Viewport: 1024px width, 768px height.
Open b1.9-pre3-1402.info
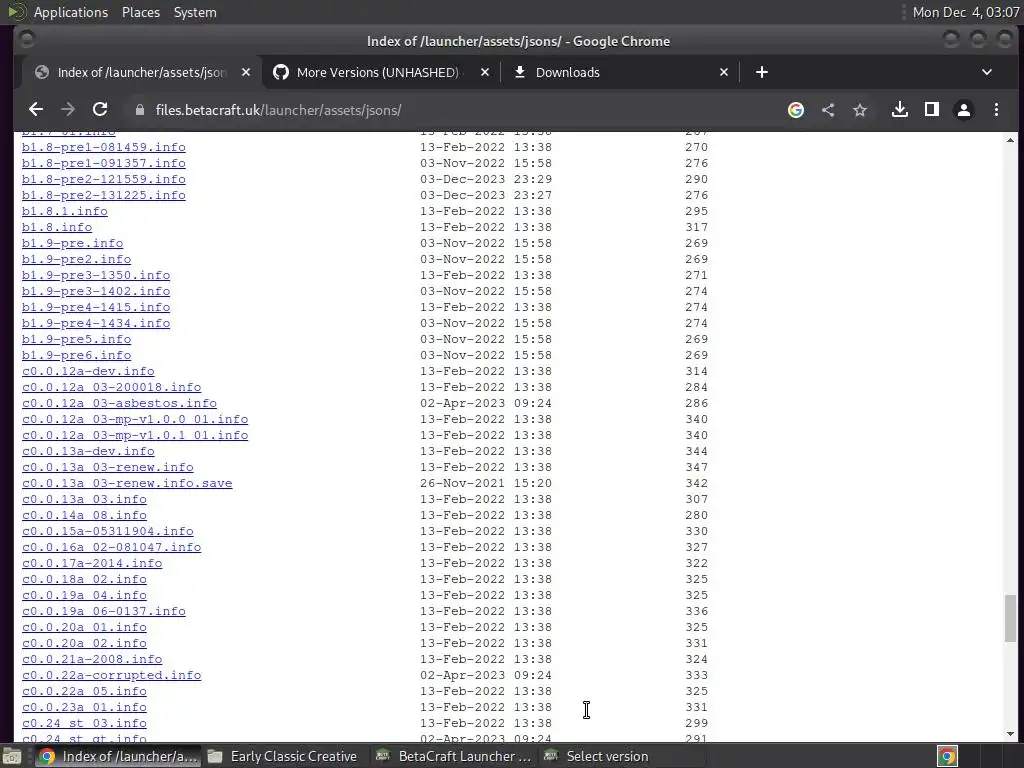tap(95, 291)
